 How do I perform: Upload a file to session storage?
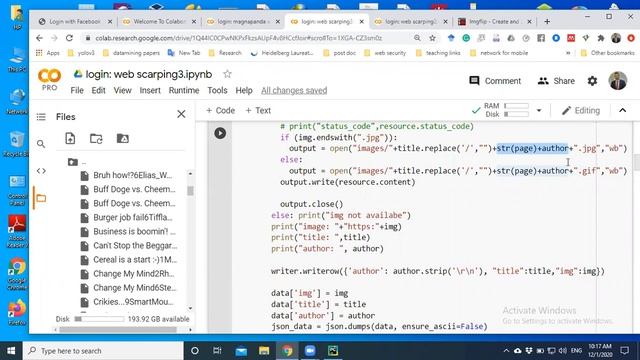tap(70, 138)
